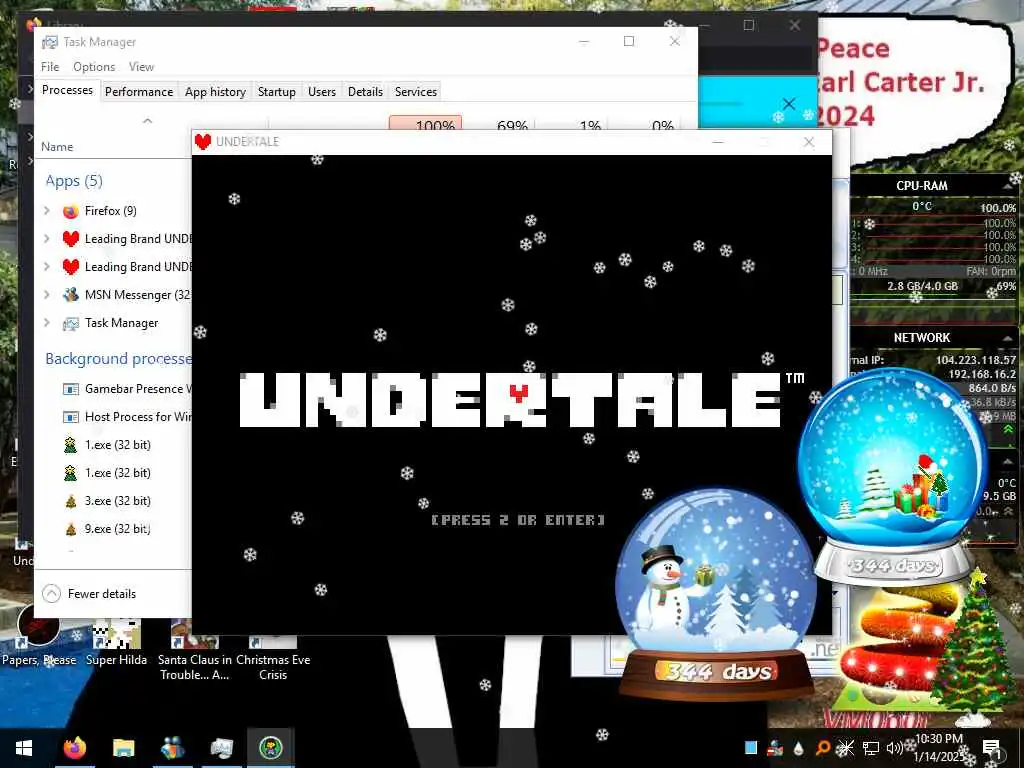
Task: Click the Background processes group heading
Action: click(118, 359)
